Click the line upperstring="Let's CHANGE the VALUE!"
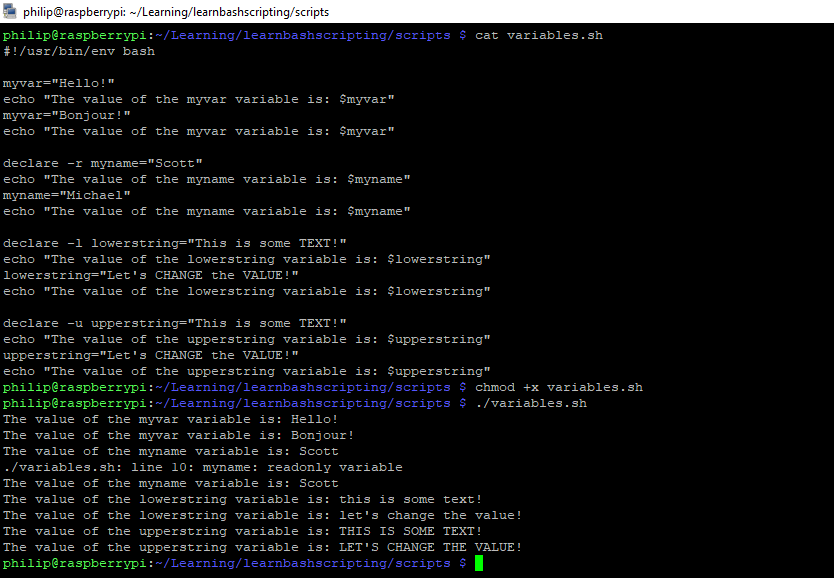This screenshot has width=834, height=578. click(151, 355)
